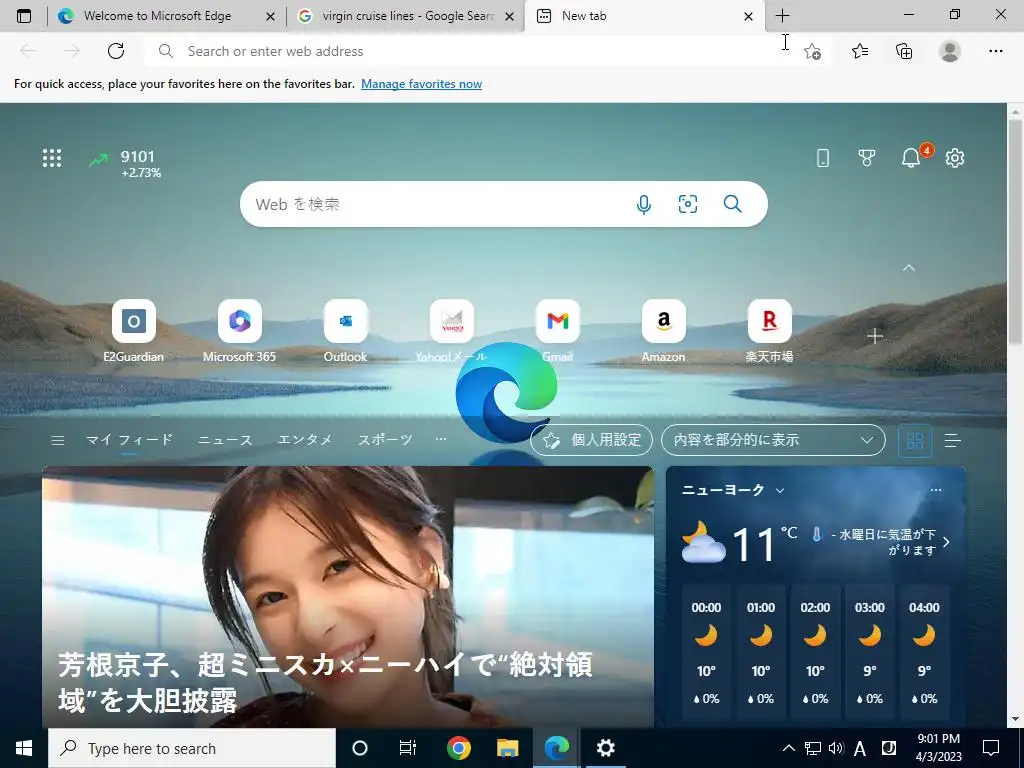Open Google Chrome from the taskbar
This screenshot has width=1024, height=768.
tap(458, 748)
